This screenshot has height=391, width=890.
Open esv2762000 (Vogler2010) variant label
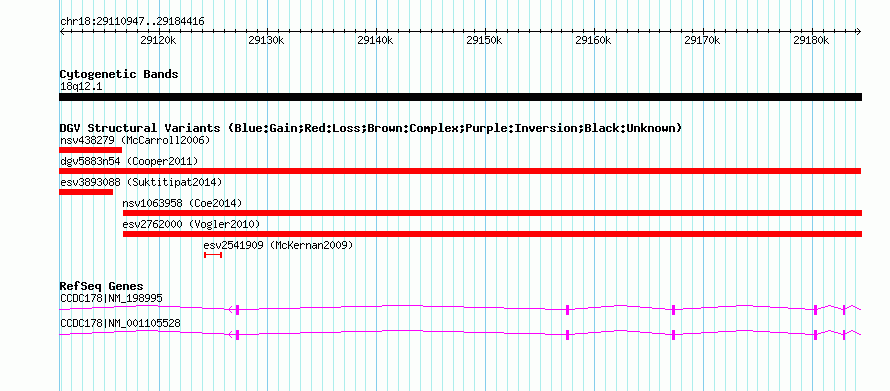tap(191, 224)
